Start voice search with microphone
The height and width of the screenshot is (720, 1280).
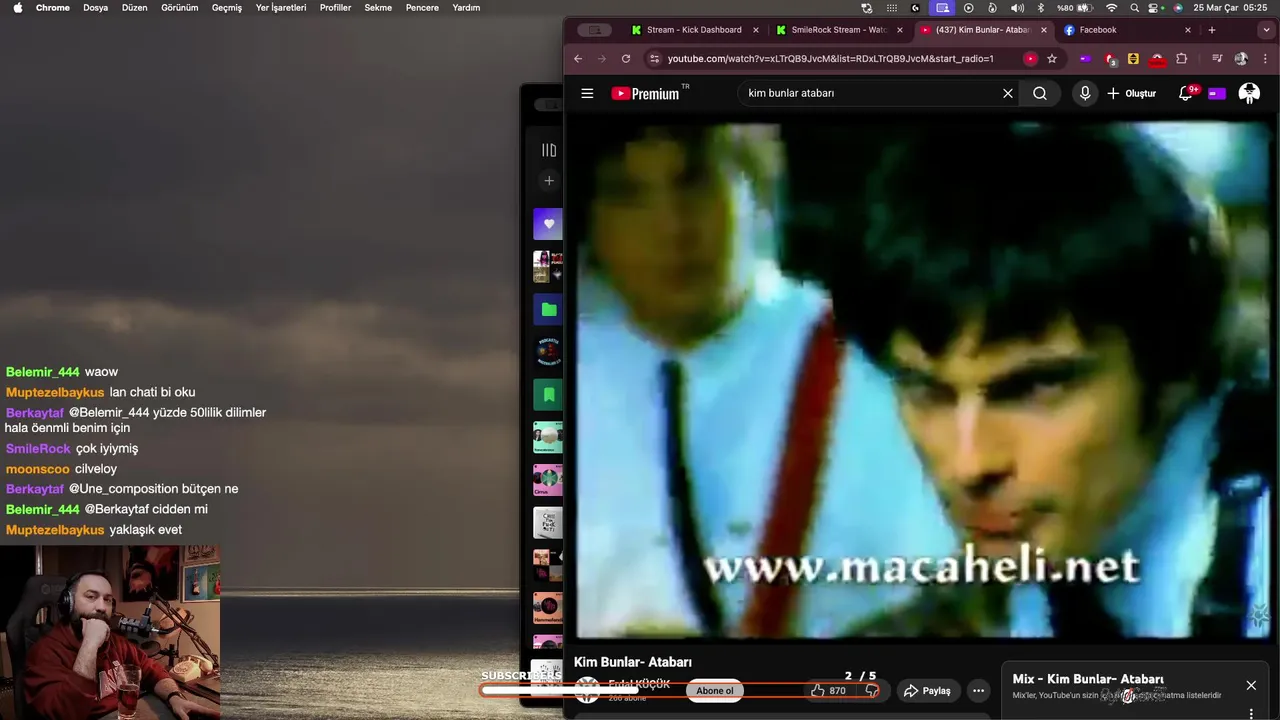click(1085, 93)
